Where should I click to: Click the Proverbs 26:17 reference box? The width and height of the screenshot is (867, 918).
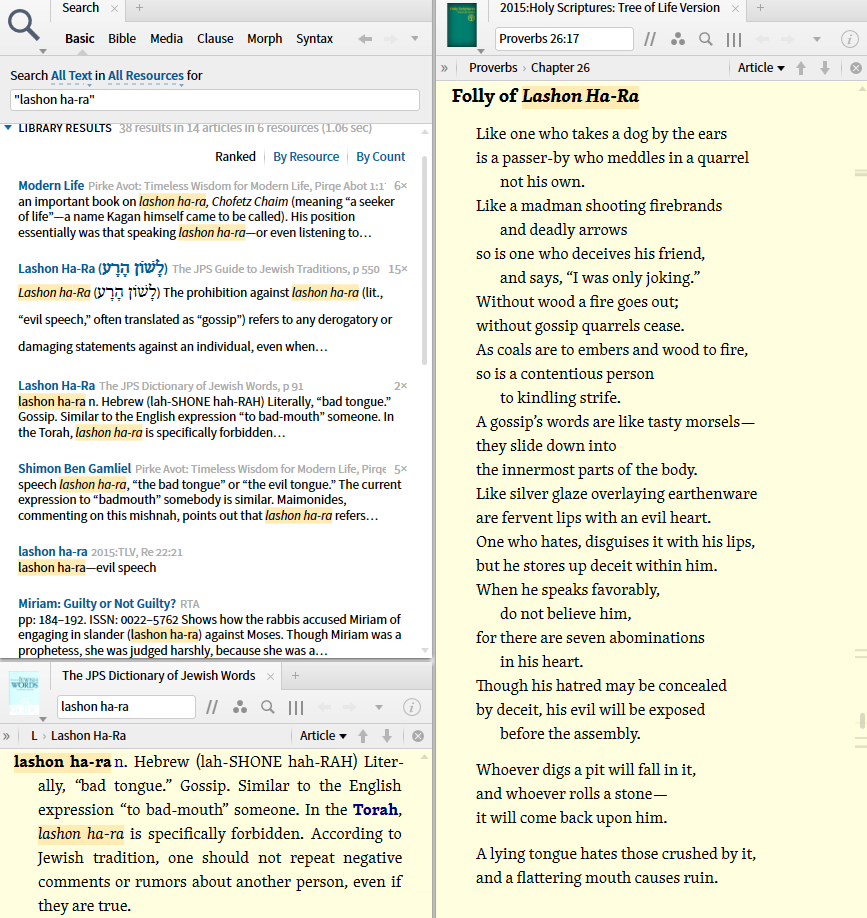click(564, 39)
